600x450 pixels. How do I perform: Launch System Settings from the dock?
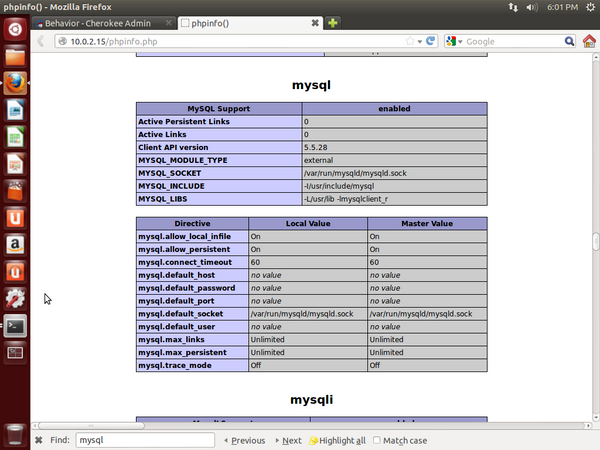click(15, 298)
